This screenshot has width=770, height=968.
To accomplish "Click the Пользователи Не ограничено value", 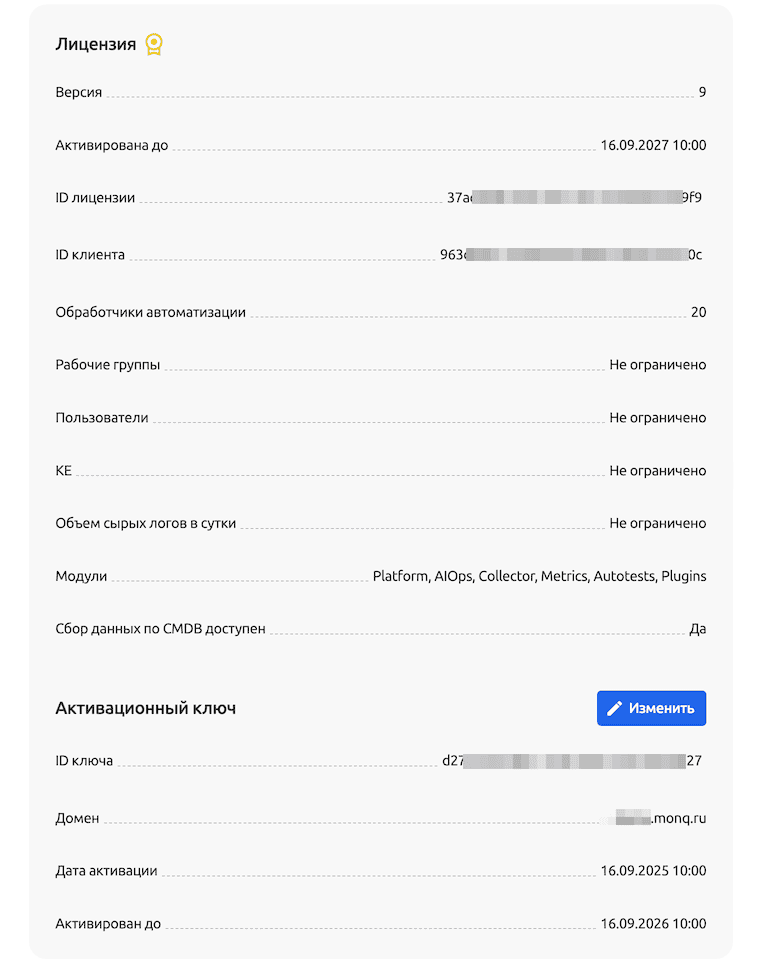I will [657, 418].
